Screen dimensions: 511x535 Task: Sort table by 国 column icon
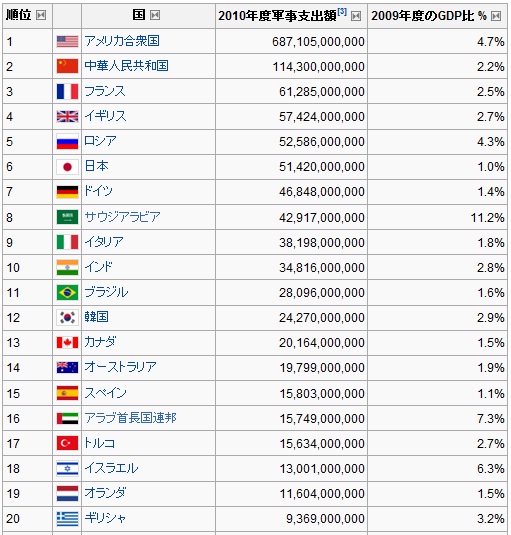[x=155, y=15]
